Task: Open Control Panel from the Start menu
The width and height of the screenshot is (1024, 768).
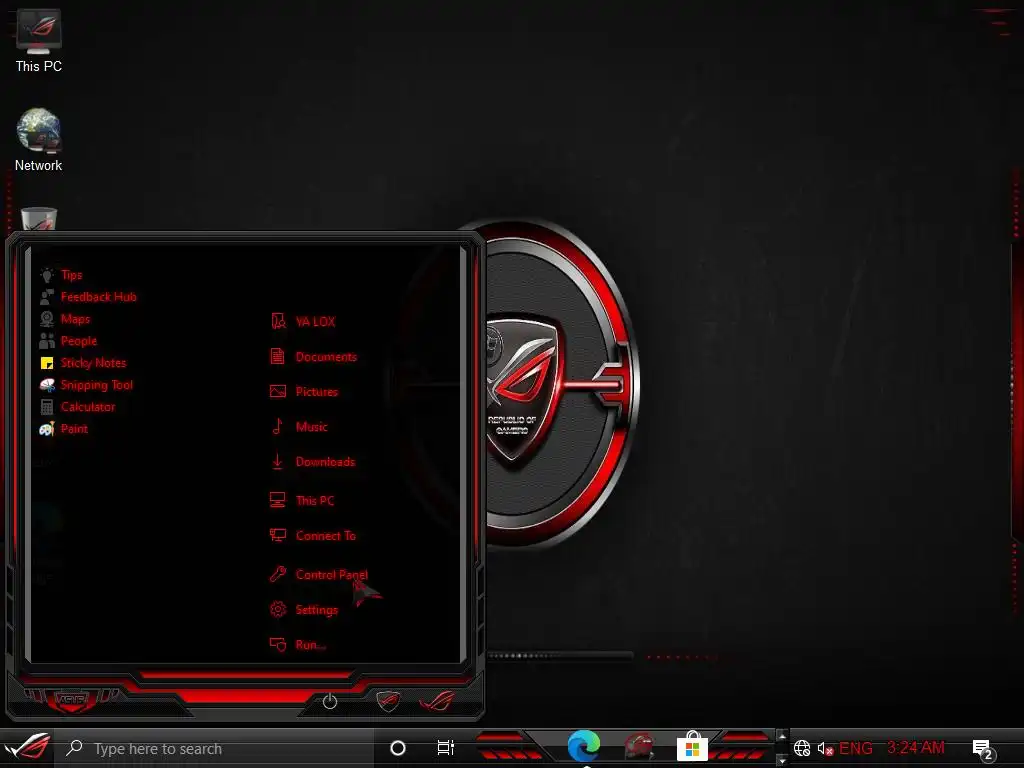Action: pyautogui.click(x=319, y=575)
